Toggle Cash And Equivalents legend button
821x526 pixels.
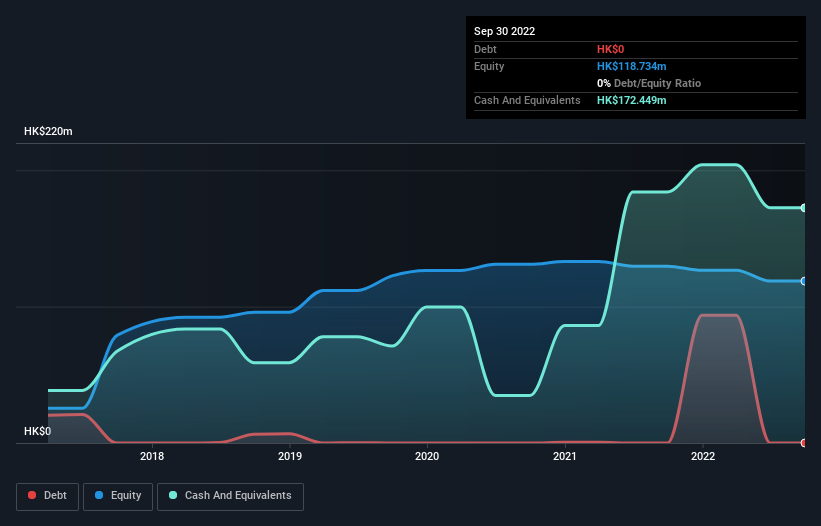[230, 496]
